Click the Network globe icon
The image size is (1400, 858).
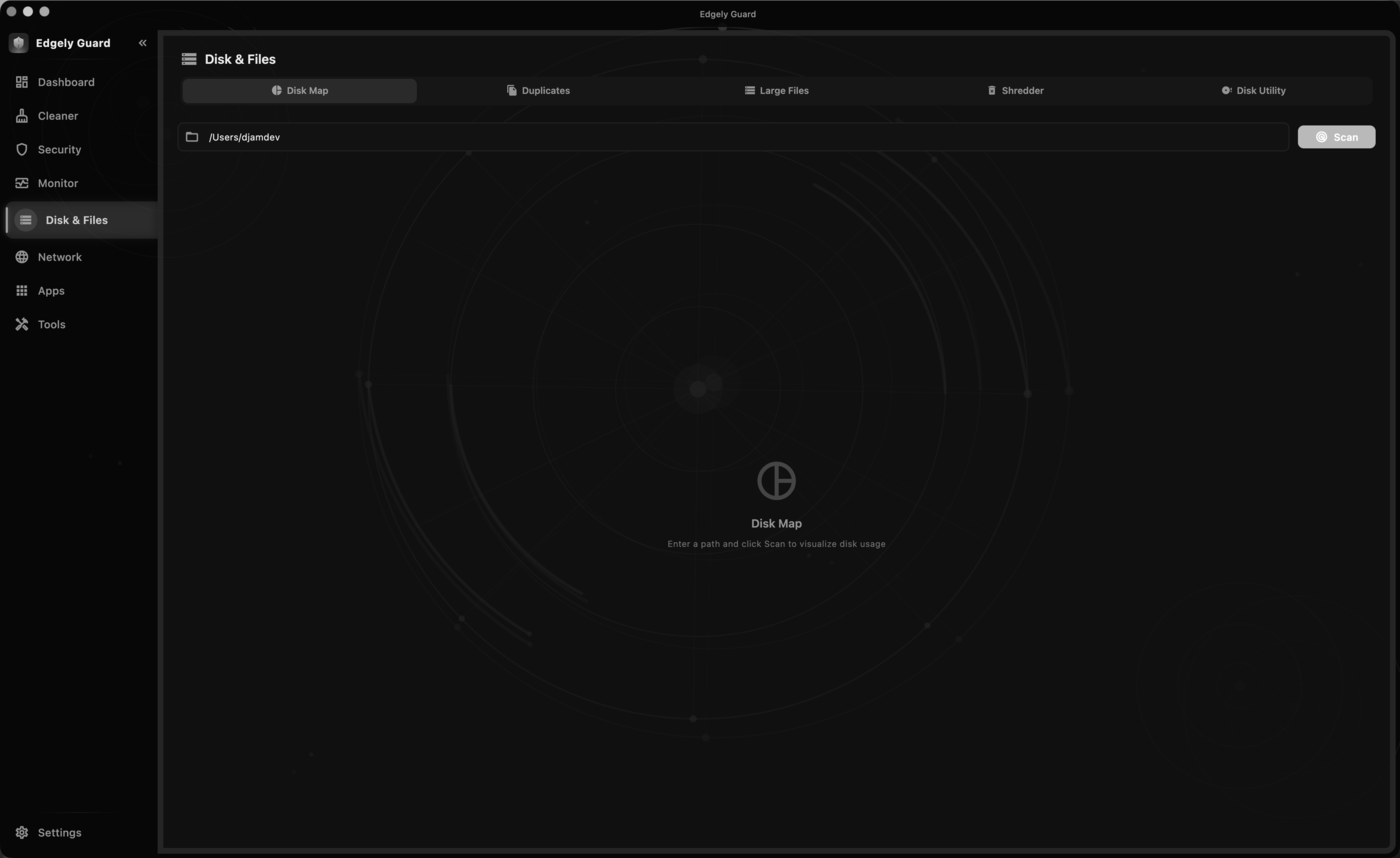(x=22, y=257)
